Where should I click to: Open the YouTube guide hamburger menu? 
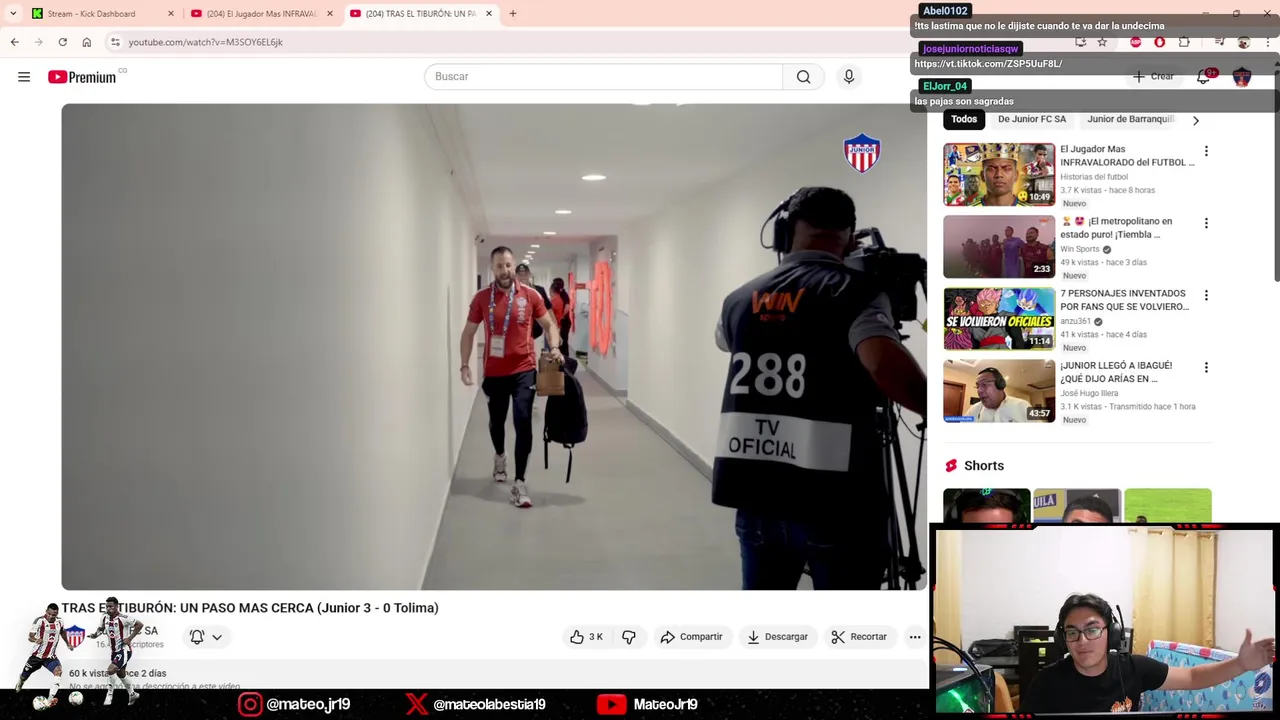[24, 77]
